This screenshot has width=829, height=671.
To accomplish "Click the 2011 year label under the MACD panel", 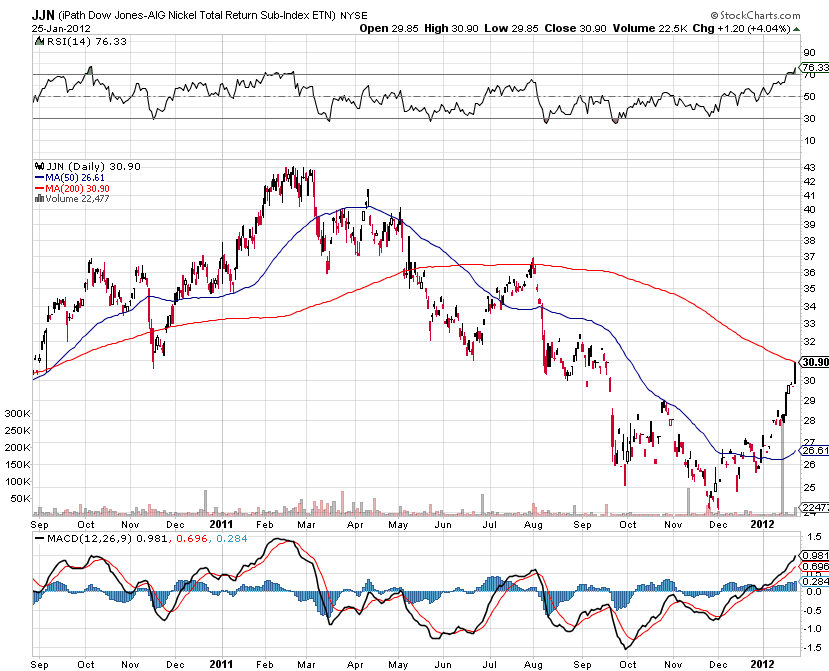I will (221, 664).
